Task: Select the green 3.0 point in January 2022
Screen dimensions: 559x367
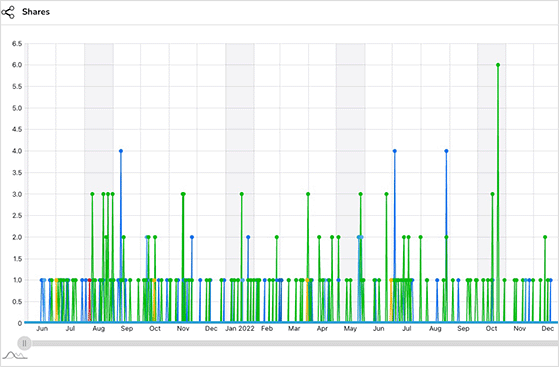Action: click(242, 194)
